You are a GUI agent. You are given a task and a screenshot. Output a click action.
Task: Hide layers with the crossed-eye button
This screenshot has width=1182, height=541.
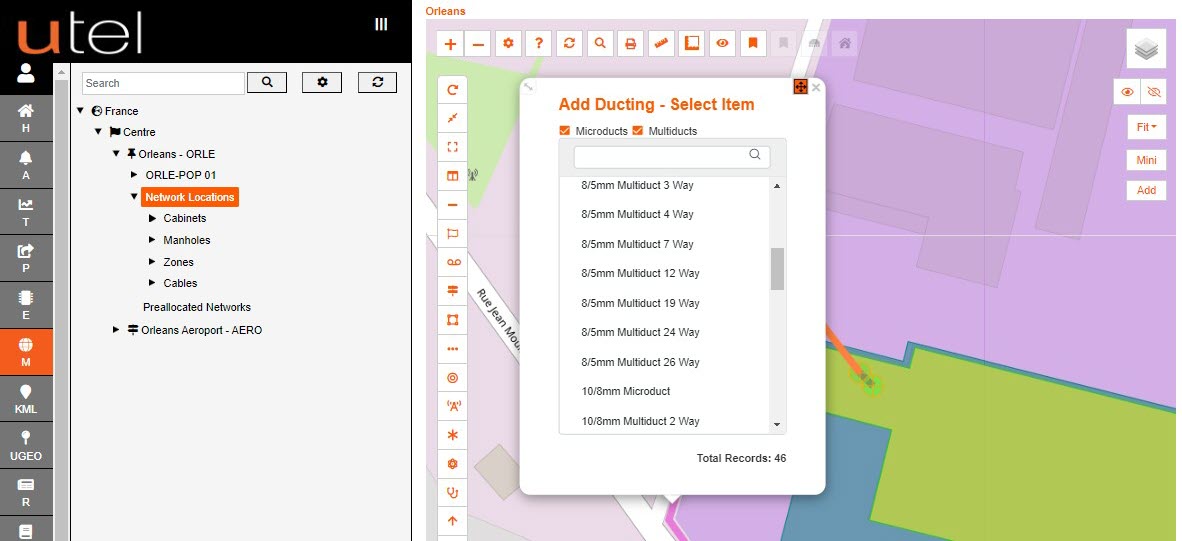[1153, 92]
